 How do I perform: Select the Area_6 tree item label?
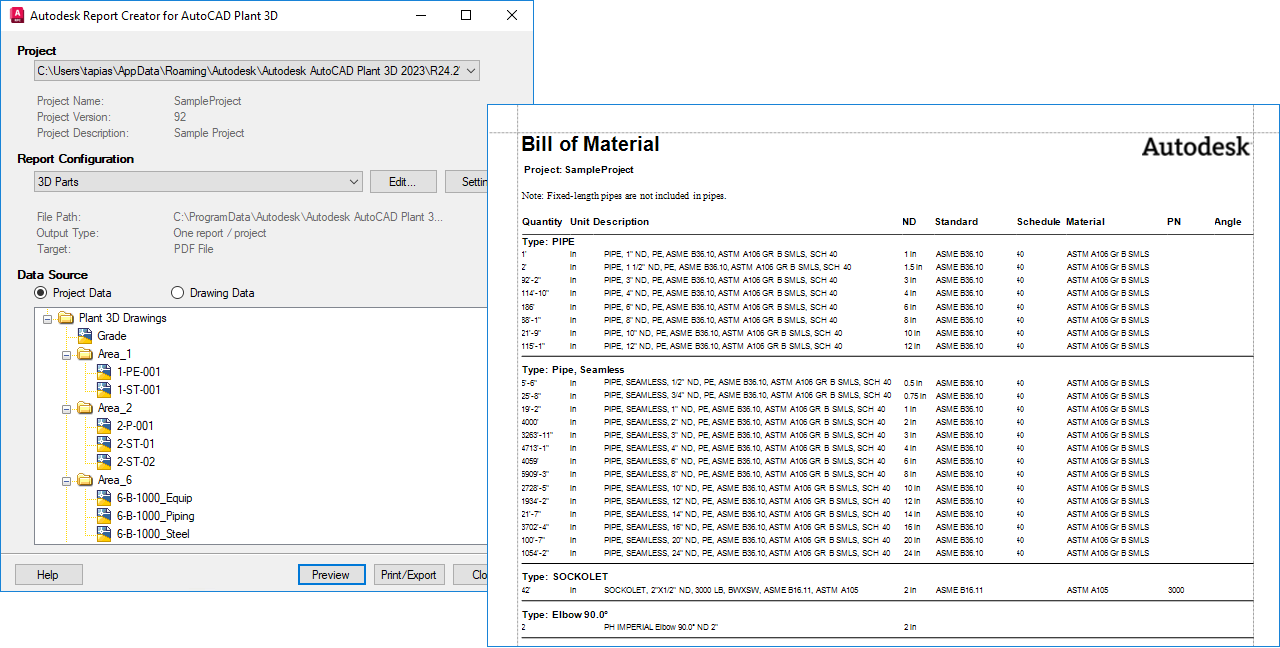(x=115, y=480)
